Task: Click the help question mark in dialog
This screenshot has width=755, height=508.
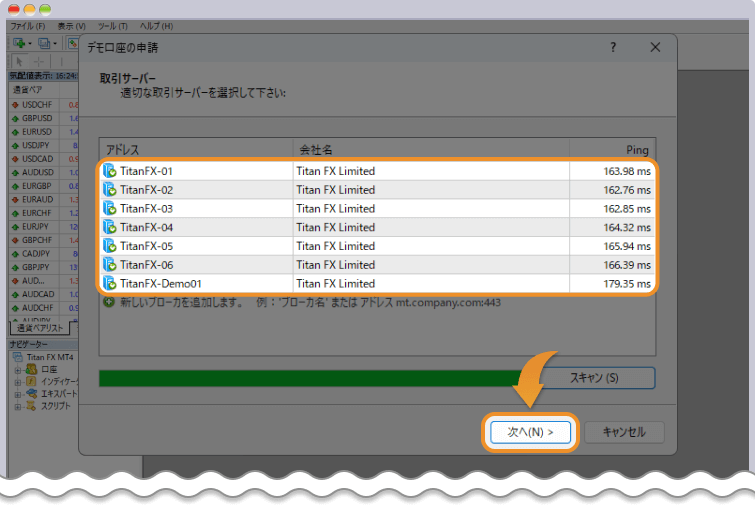Action: tap(613, 47)
